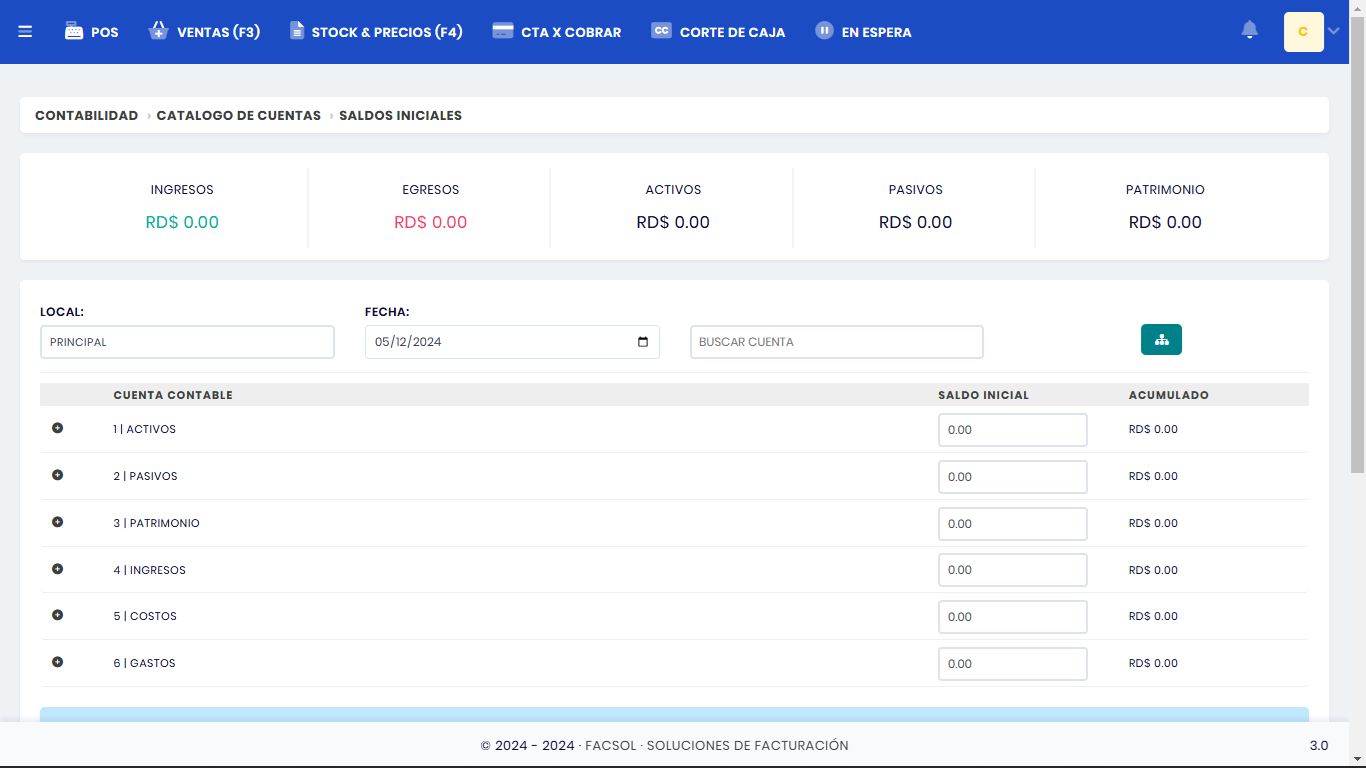Click the user avatar labeled C

pyautogui.click(x=1303, y=32)
